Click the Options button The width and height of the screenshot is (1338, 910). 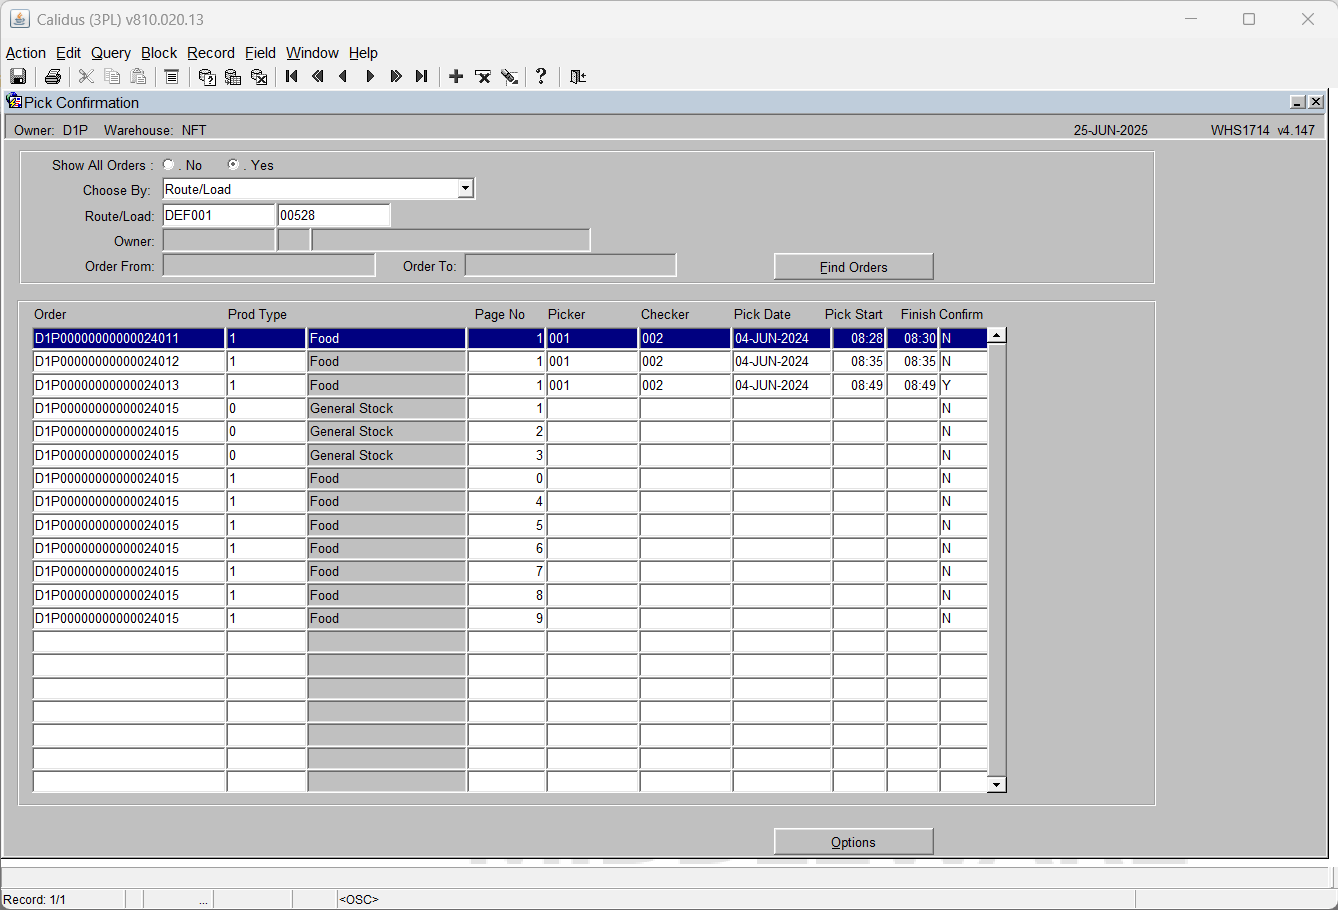854,842
